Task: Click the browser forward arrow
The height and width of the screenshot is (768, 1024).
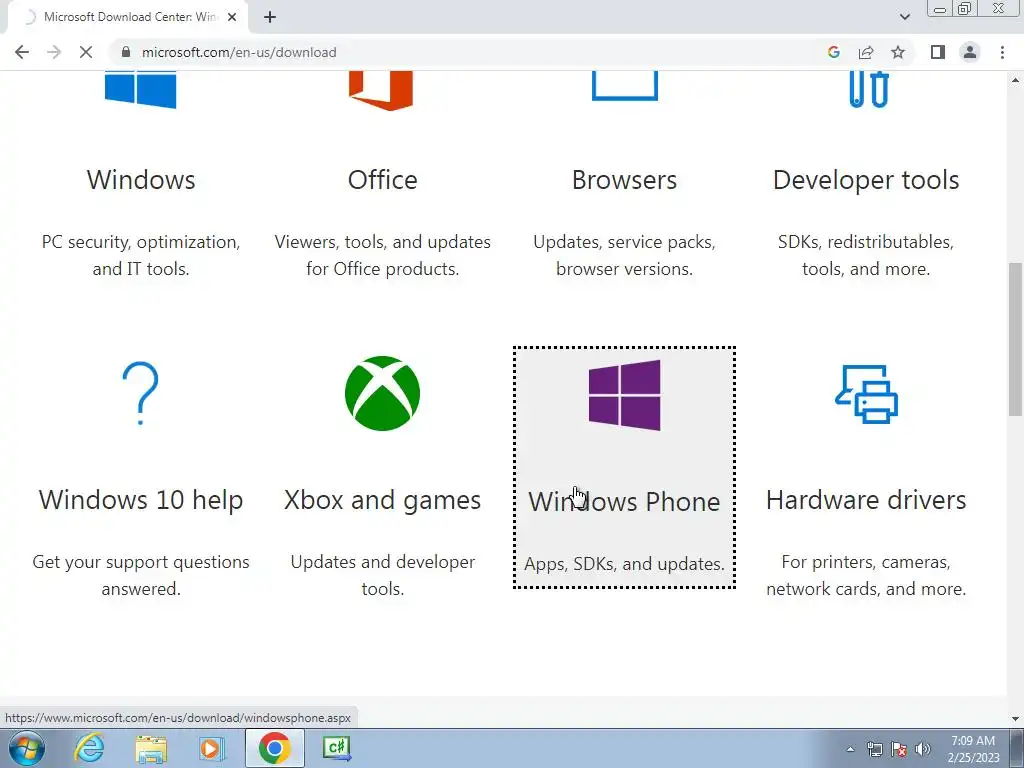Action: point(54,52)
